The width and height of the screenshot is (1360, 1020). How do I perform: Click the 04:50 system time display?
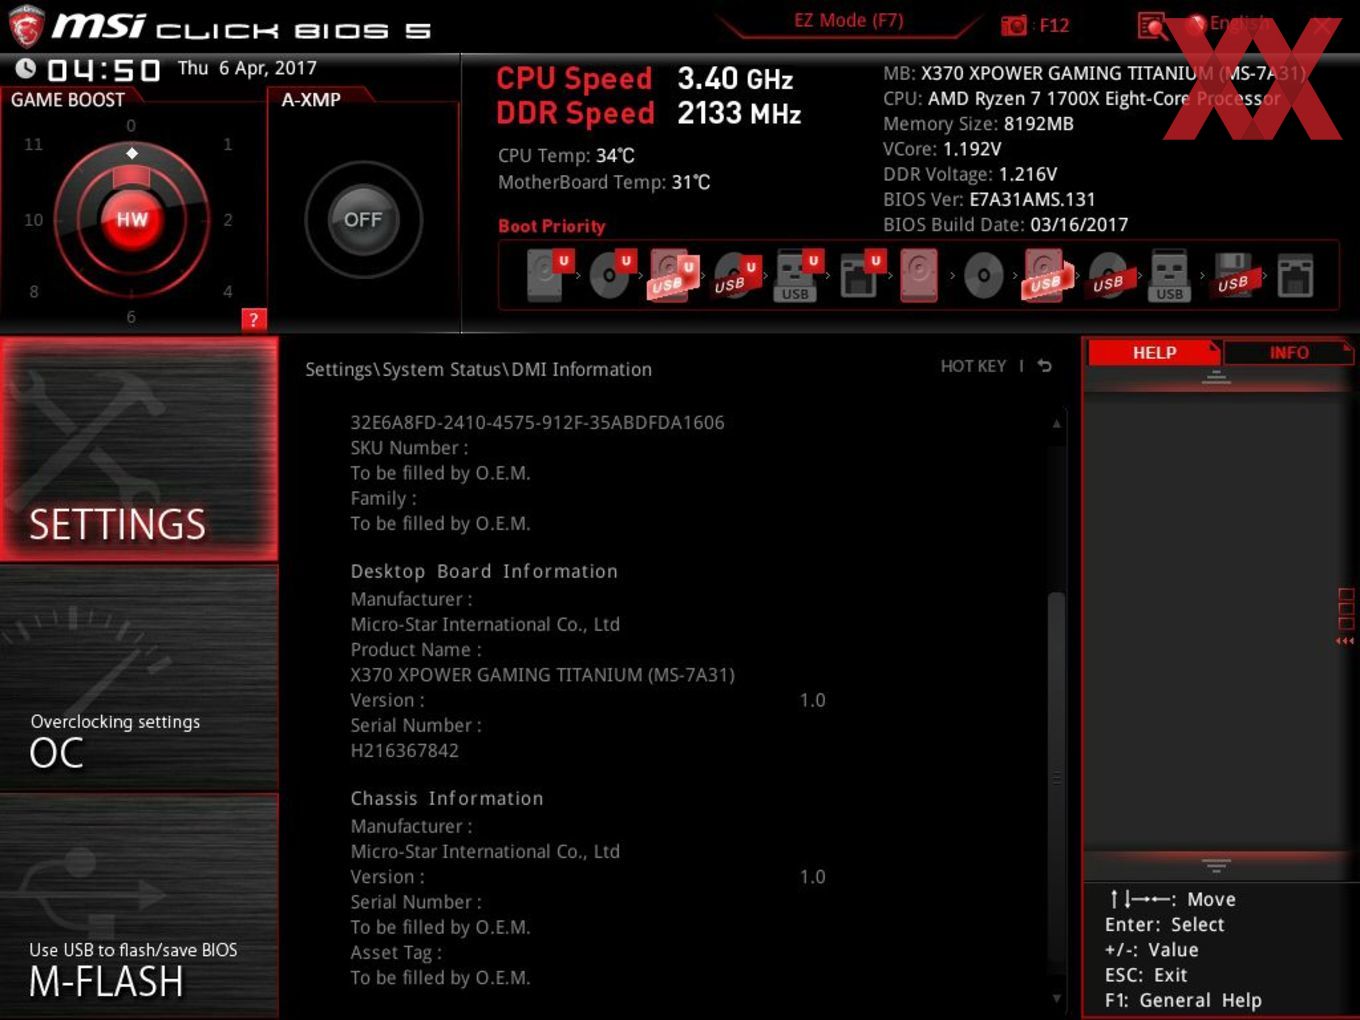[103, 70]
